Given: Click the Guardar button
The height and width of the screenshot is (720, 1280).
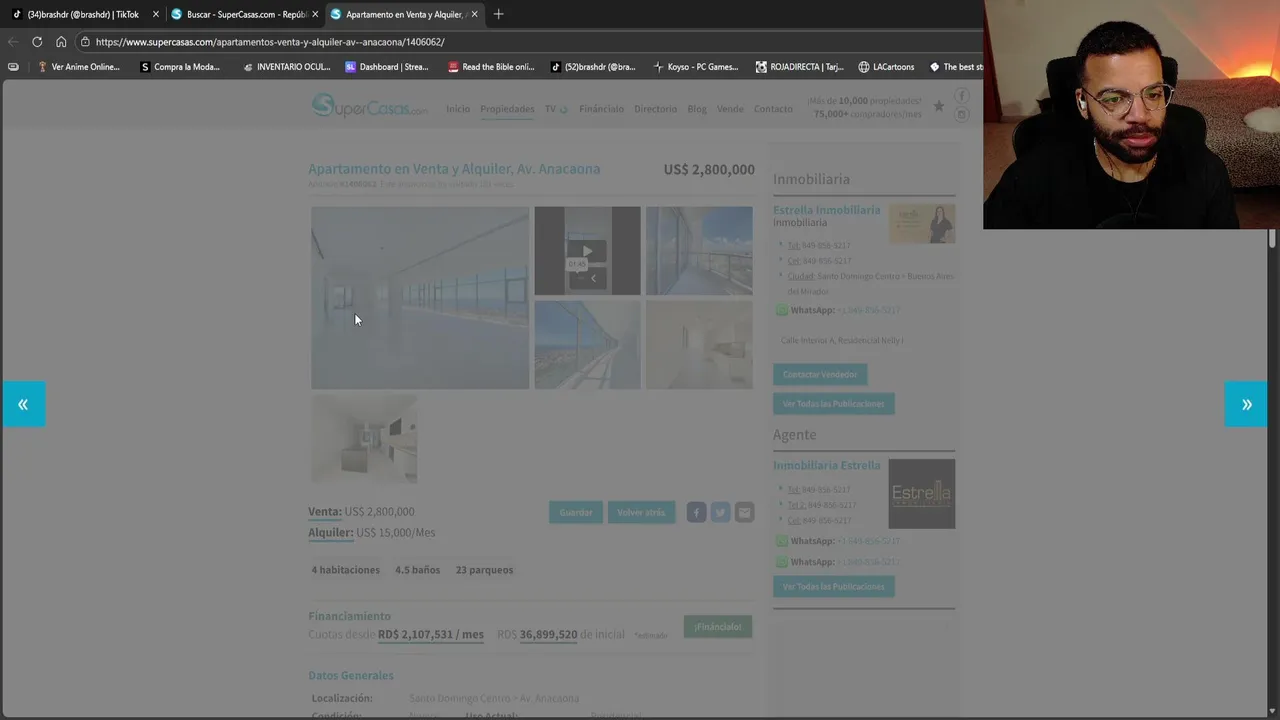Looking at the screenshot, I should (x=576, y=512).
